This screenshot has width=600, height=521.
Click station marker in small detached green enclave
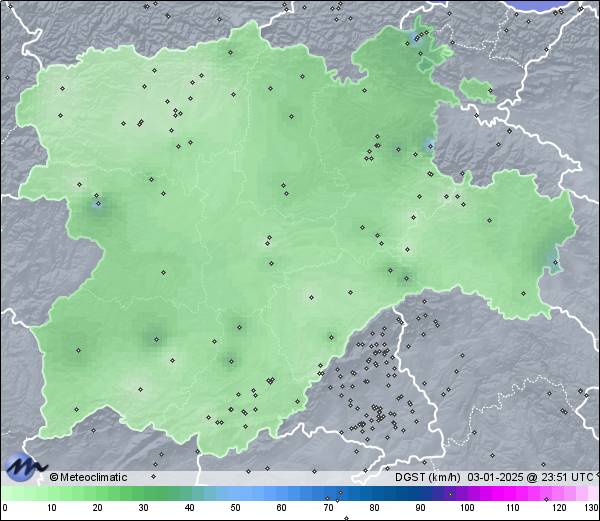click(490, 91)
